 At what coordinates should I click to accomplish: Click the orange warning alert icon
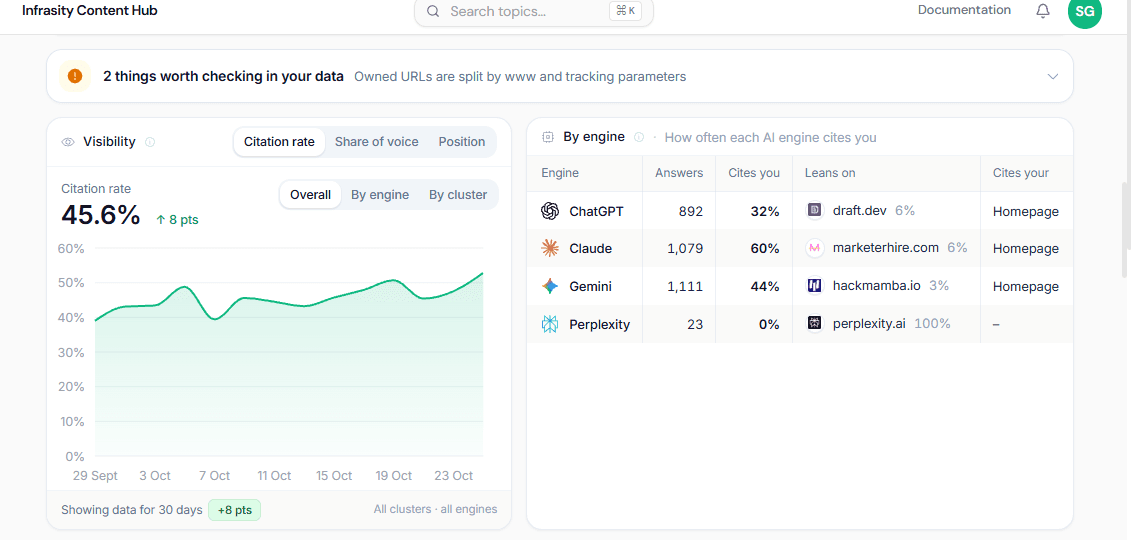pyautogui.click(x=75, y=76)
